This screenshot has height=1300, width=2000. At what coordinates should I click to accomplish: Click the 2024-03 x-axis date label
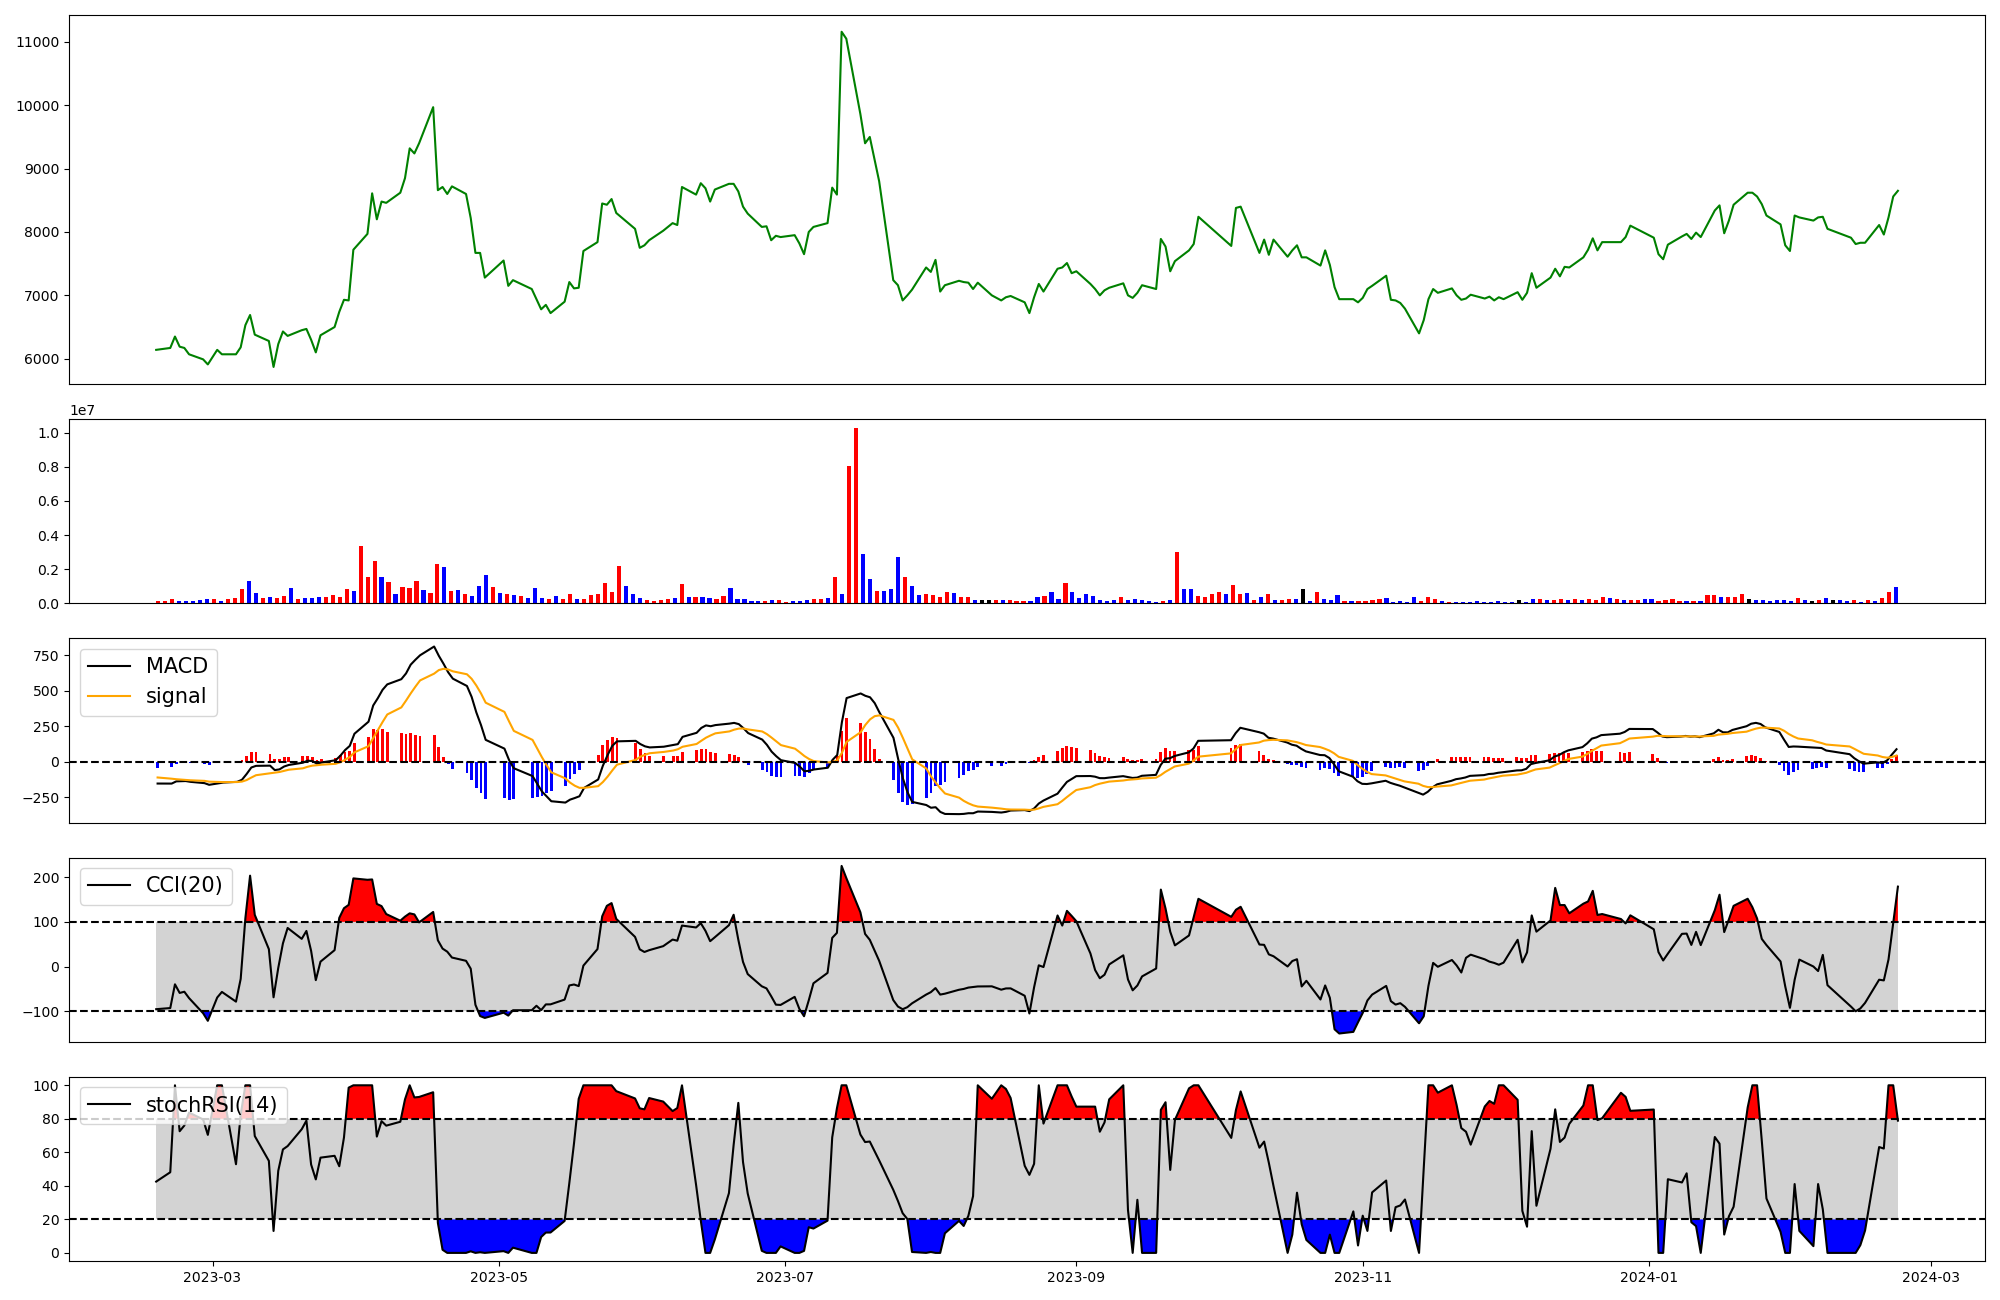pos(1930,1277)
